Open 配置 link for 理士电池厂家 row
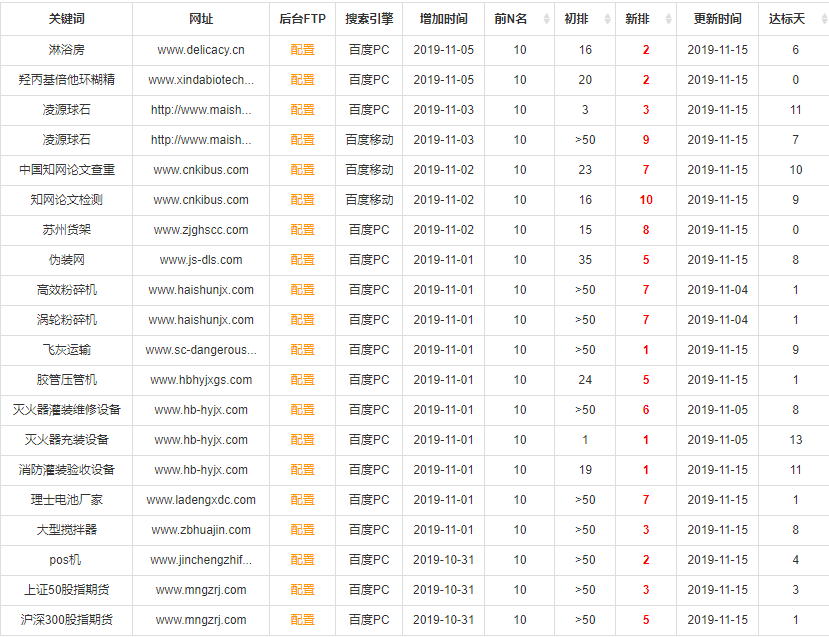Image resolution: width=829 pixels, height=637 pixels. tap(302, 500)
